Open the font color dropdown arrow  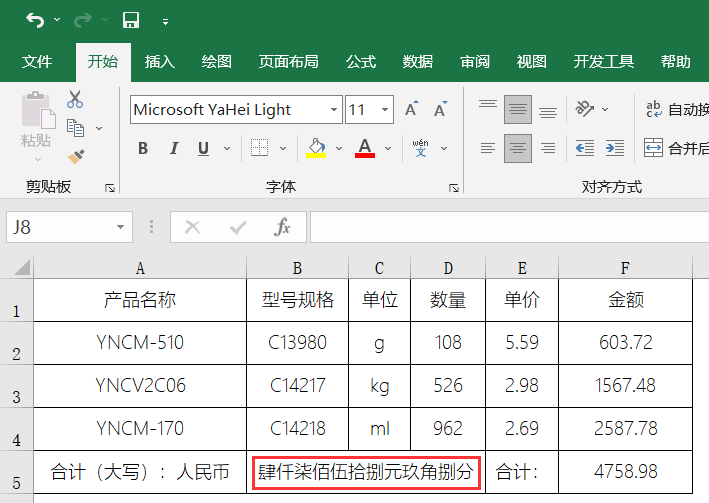386,148
